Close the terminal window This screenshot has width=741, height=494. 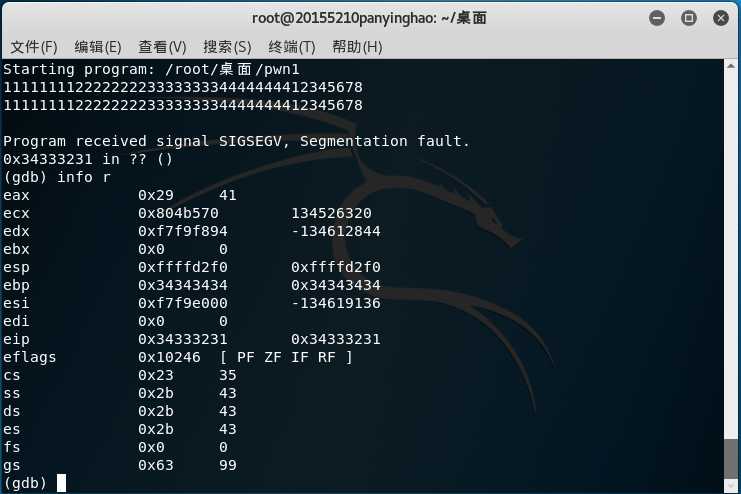click(x=721, y=18)
